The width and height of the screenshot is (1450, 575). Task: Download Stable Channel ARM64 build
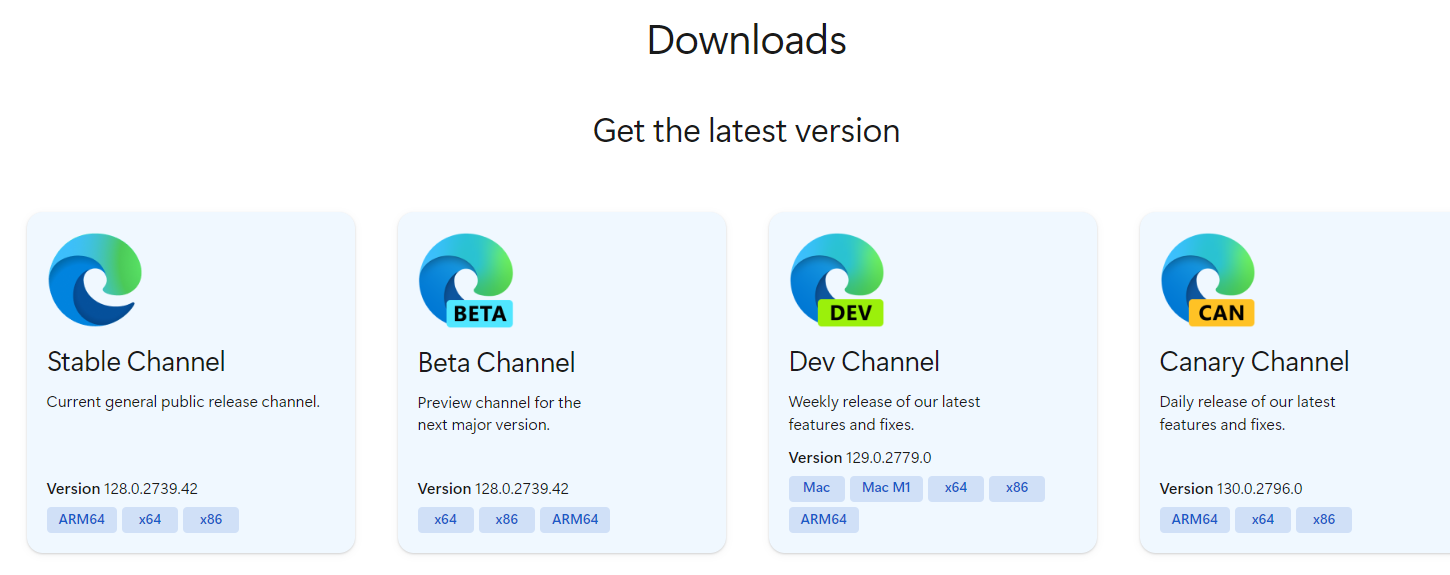point(82,520)
